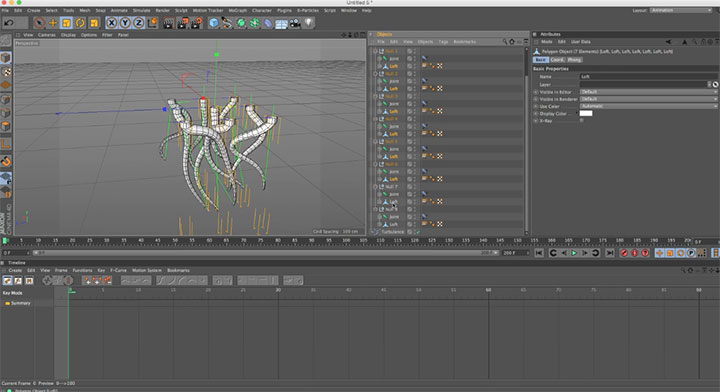The image size is (720, 392).
Task: Activate the Scale tool
Action: tap(67, 22)
